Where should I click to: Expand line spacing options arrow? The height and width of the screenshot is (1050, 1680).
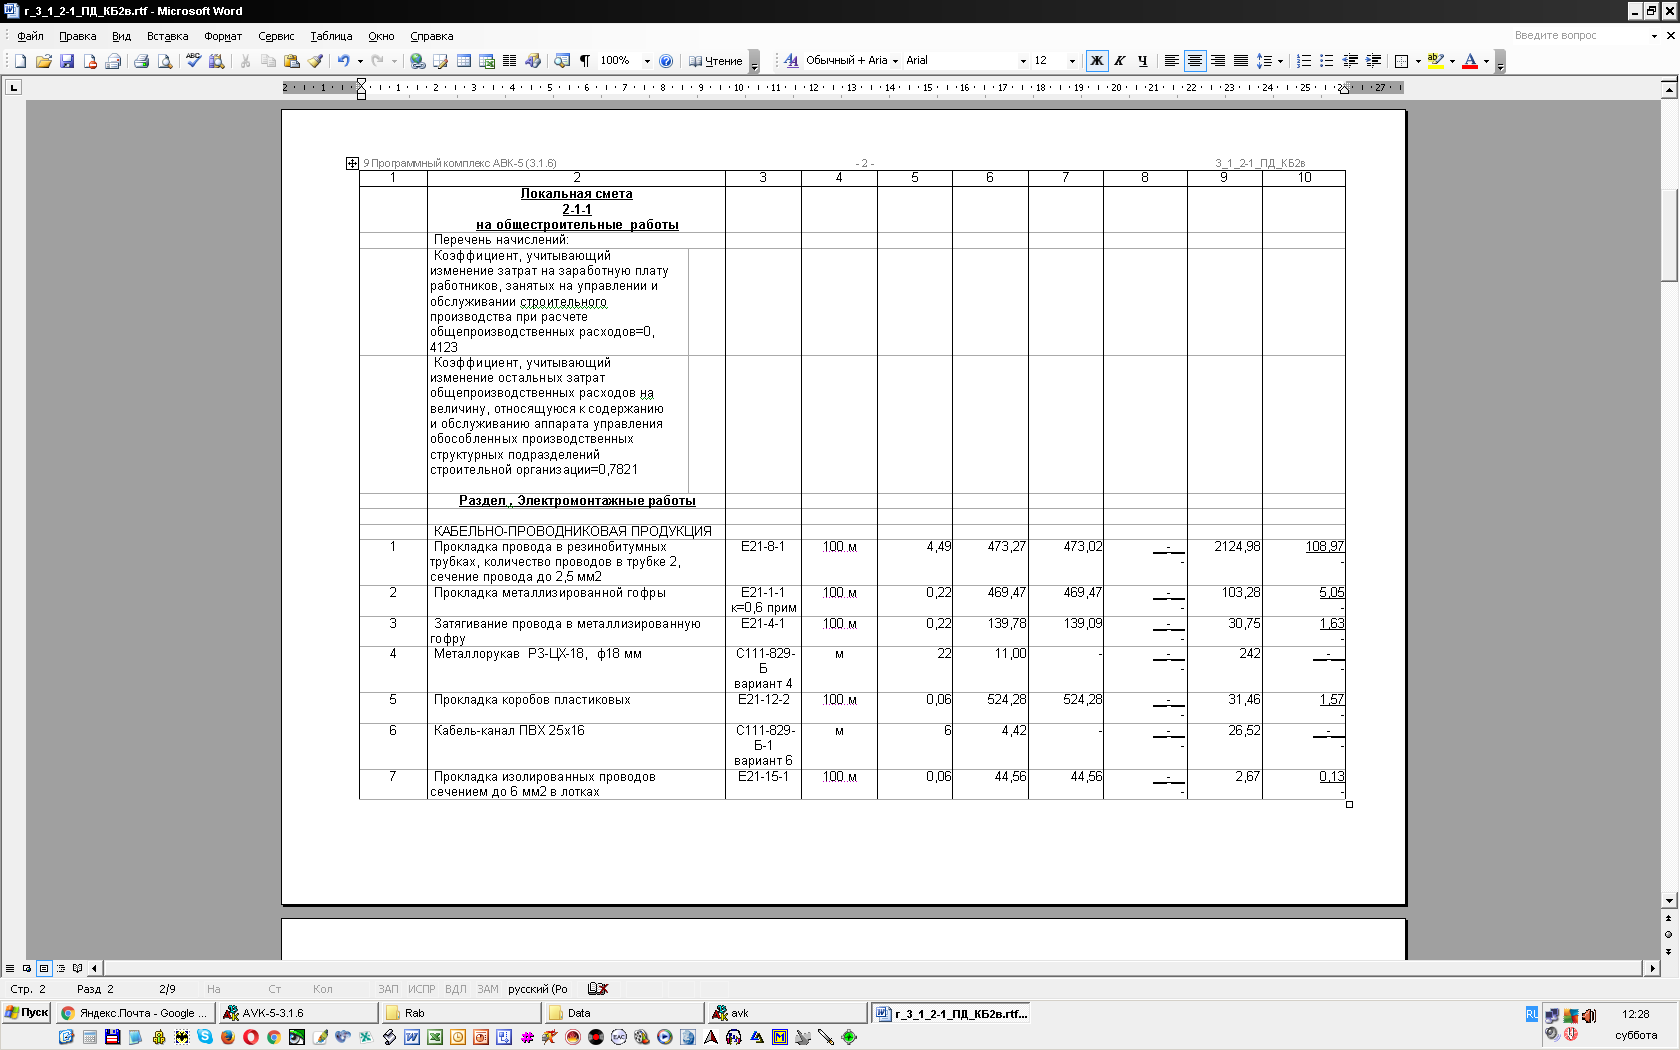pyautogui.click(x=1280, y=61)
